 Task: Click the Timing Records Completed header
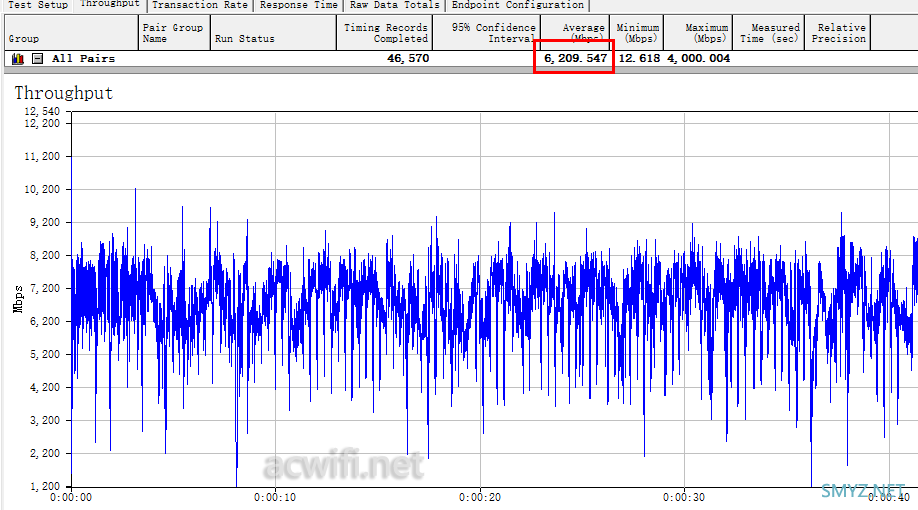[385, 33]
